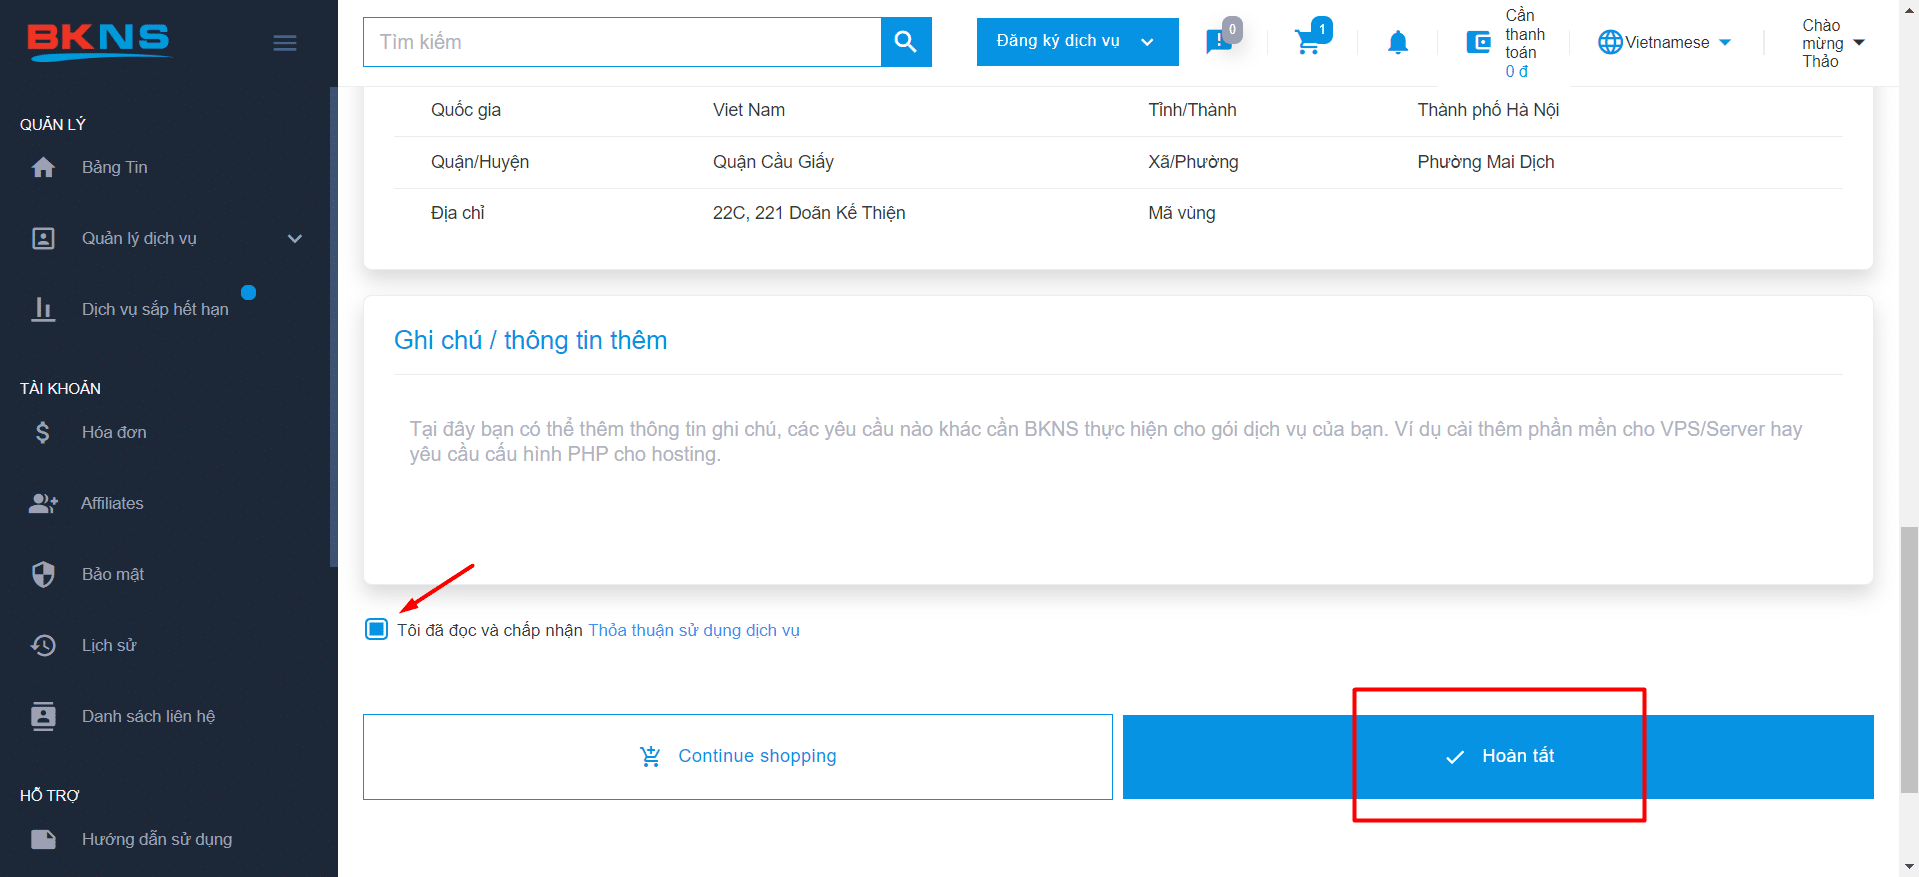Click the globe language icon
The width and height of the screenshot is (1919, 877).
coord(1610,42)
